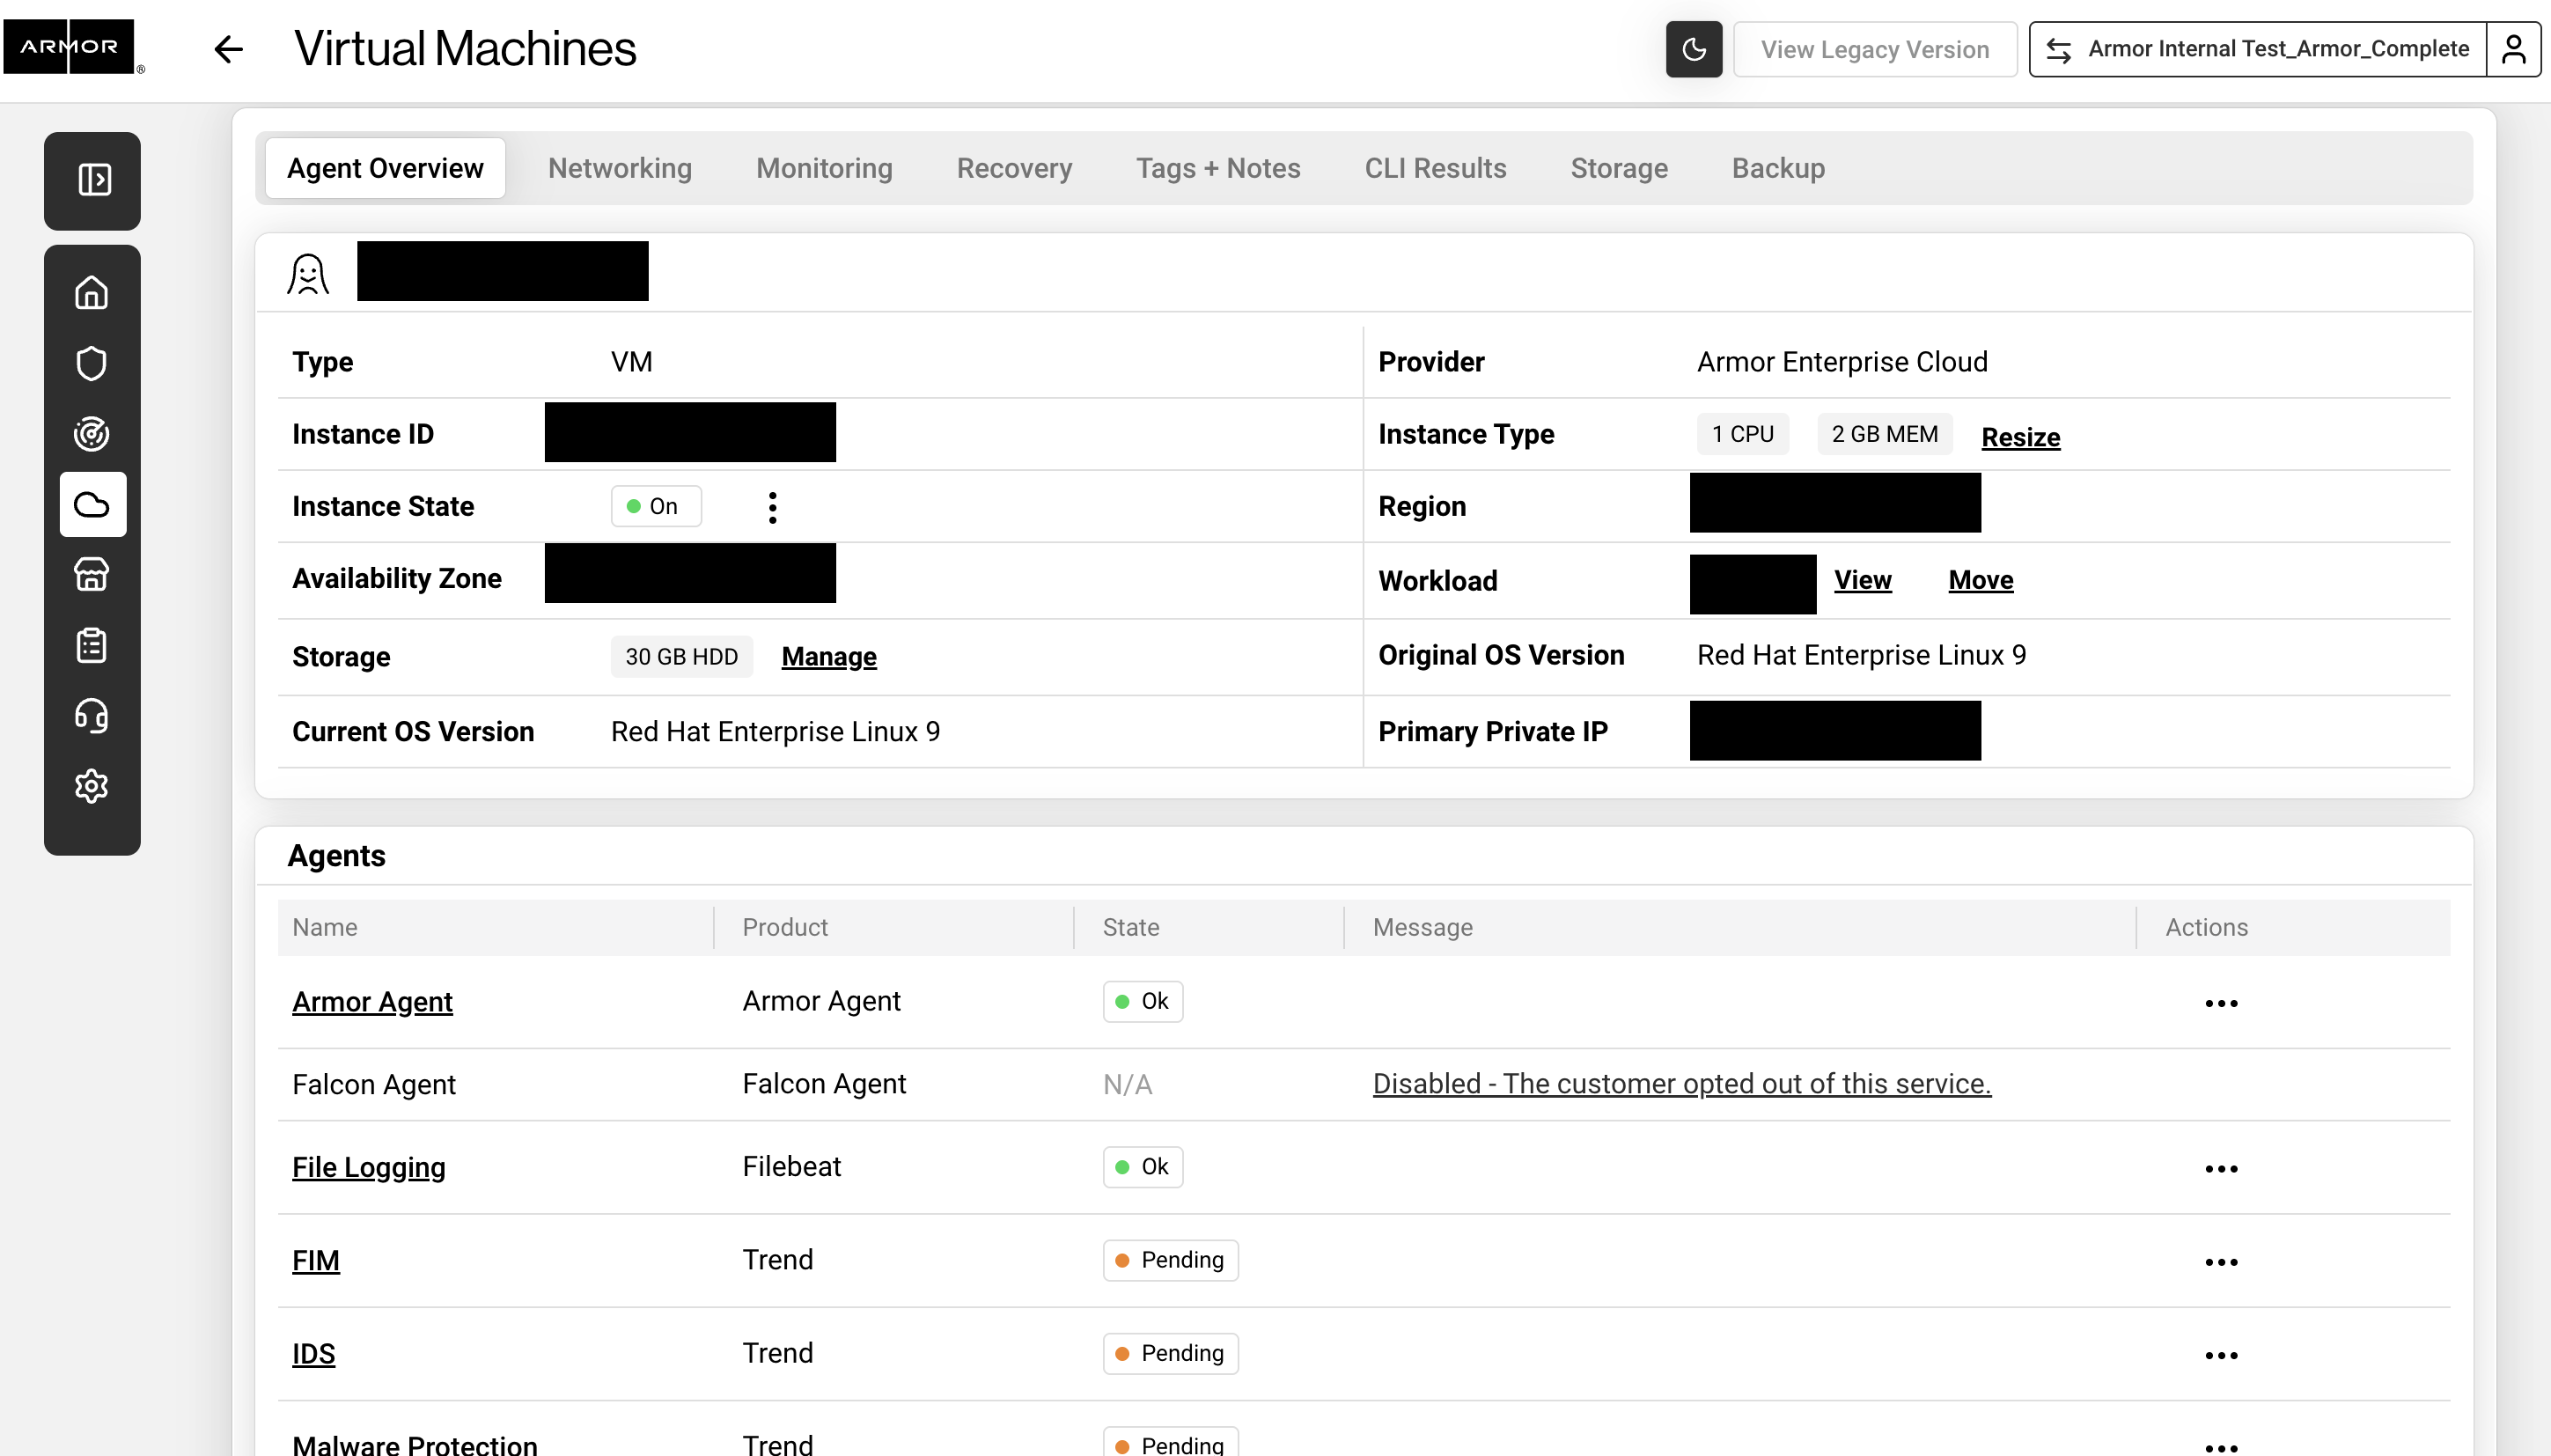The width and height of the screenshot is (2551, 1456).
Task: Open the clipboard reports sidebar icon
Action: click(92, 645)
